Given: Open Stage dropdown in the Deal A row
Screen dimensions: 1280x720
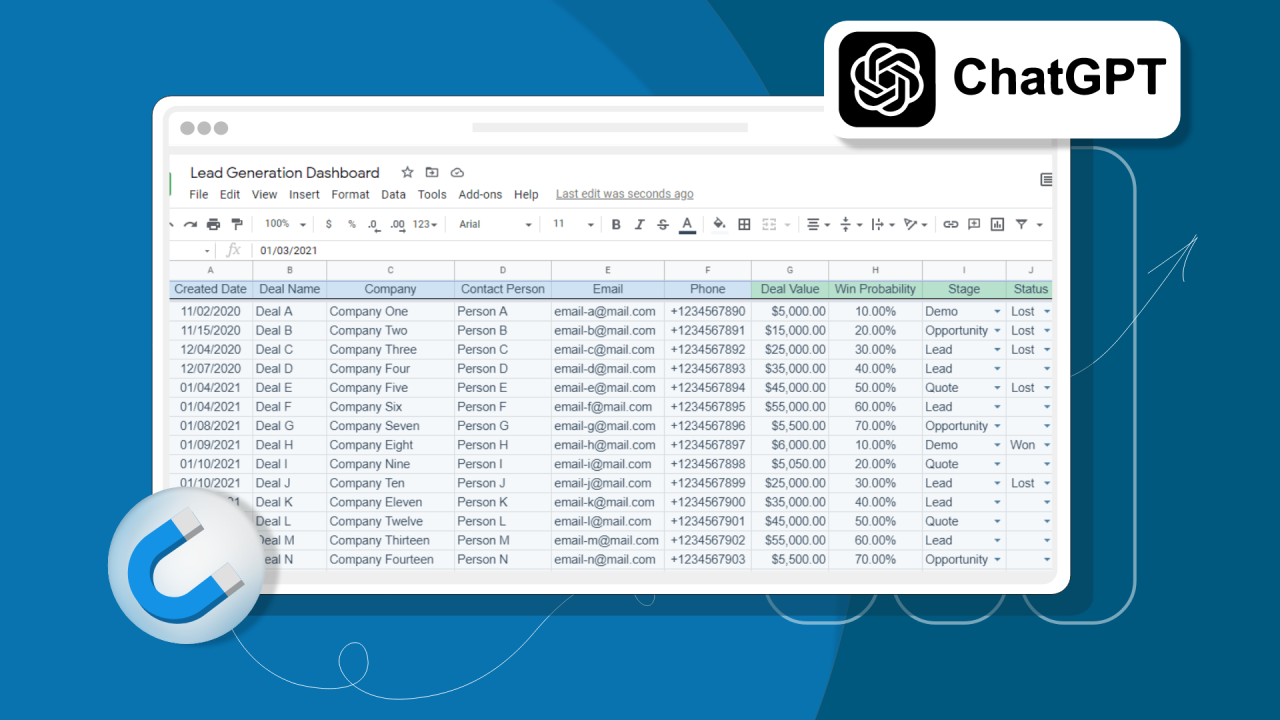Looking at the screenshot, I should click(x=997, y=312).
